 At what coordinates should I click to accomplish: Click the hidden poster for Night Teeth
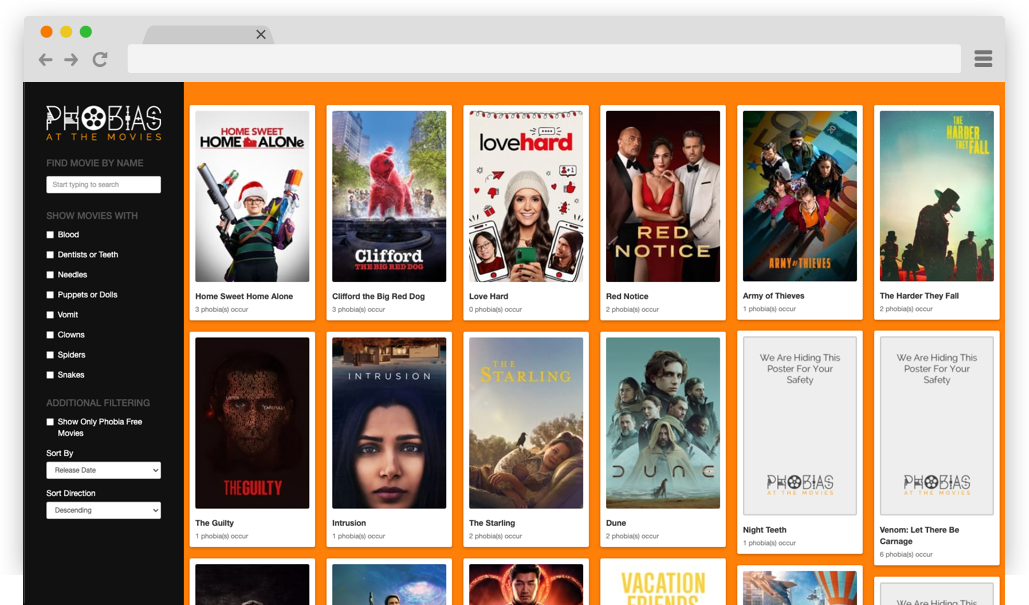[800, 426]
